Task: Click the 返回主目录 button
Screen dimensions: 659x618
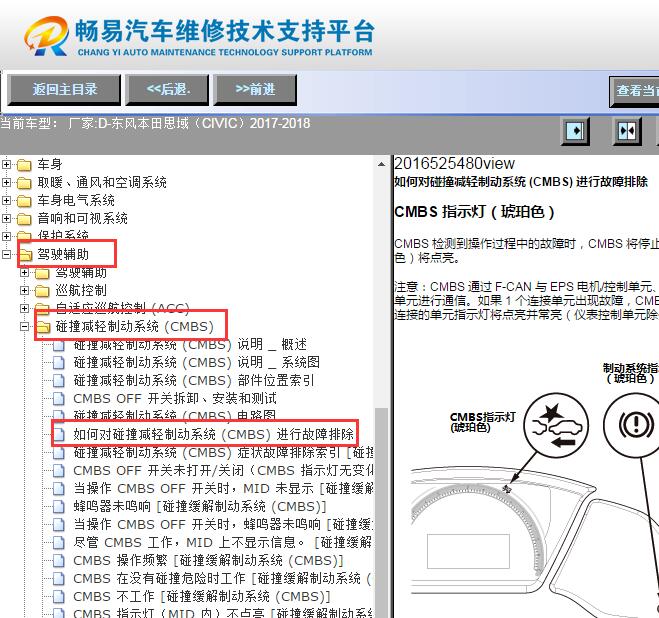Action: click(64, 89)
